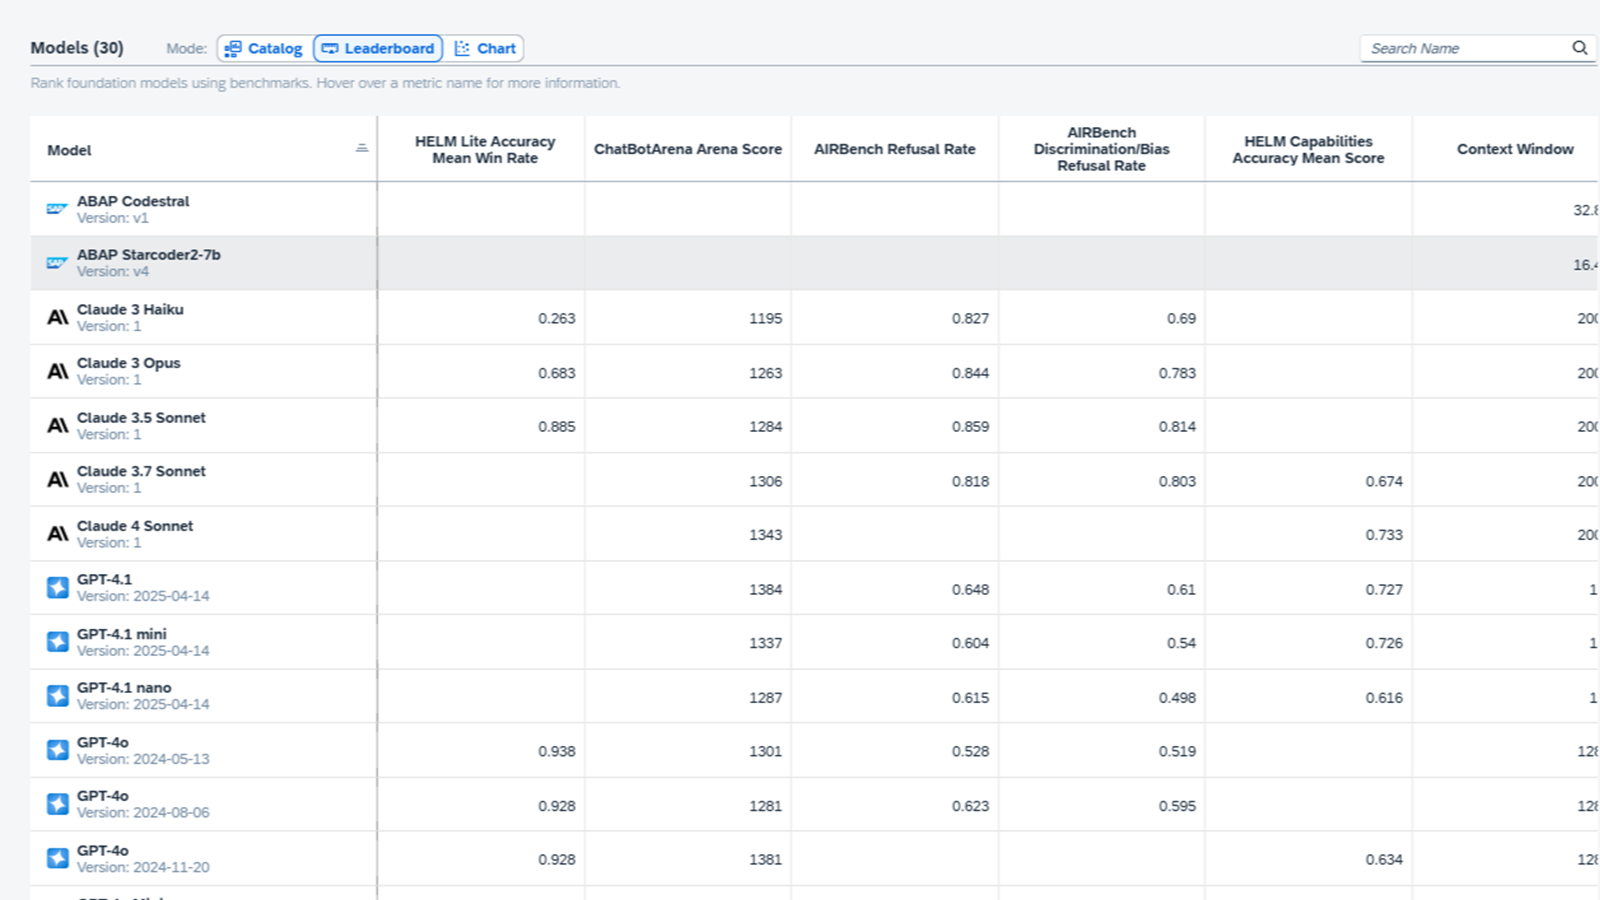Click the Context Window column header
This screenshot has height=900, width=1600.
click(x=1515, y=149)
